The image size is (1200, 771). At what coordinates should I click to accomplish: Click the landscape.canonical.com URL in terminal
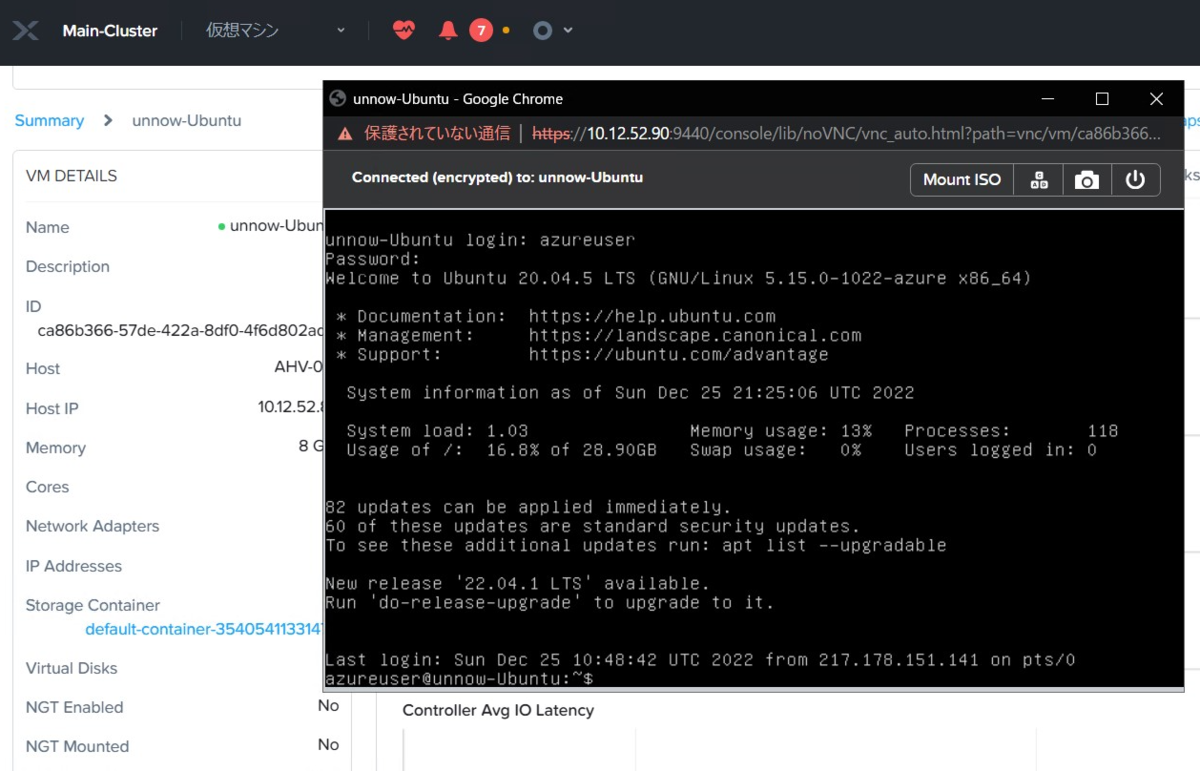pyautogui.click(x=695, y=336)
